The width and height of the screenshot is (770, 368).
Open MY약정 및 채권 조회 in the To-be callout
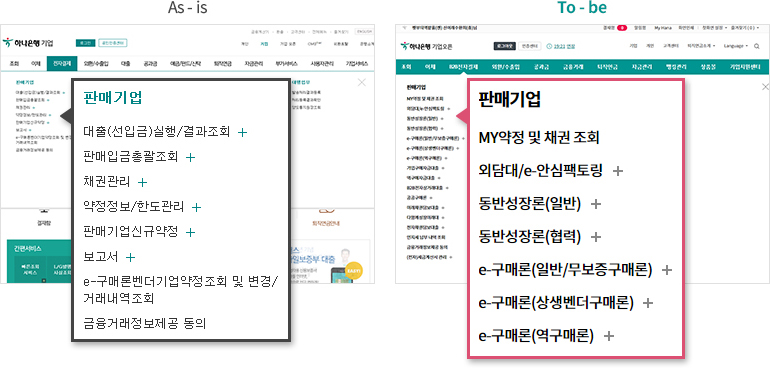coord(539,138)
